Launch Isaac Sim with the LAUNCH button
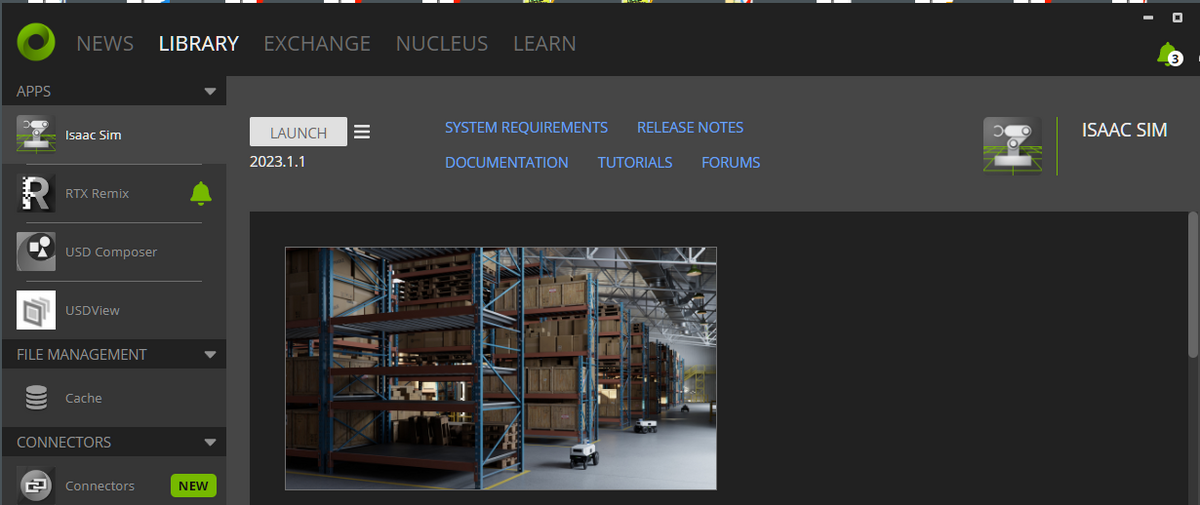Viewport: 1200px width, 505px height. pos(298,132)
